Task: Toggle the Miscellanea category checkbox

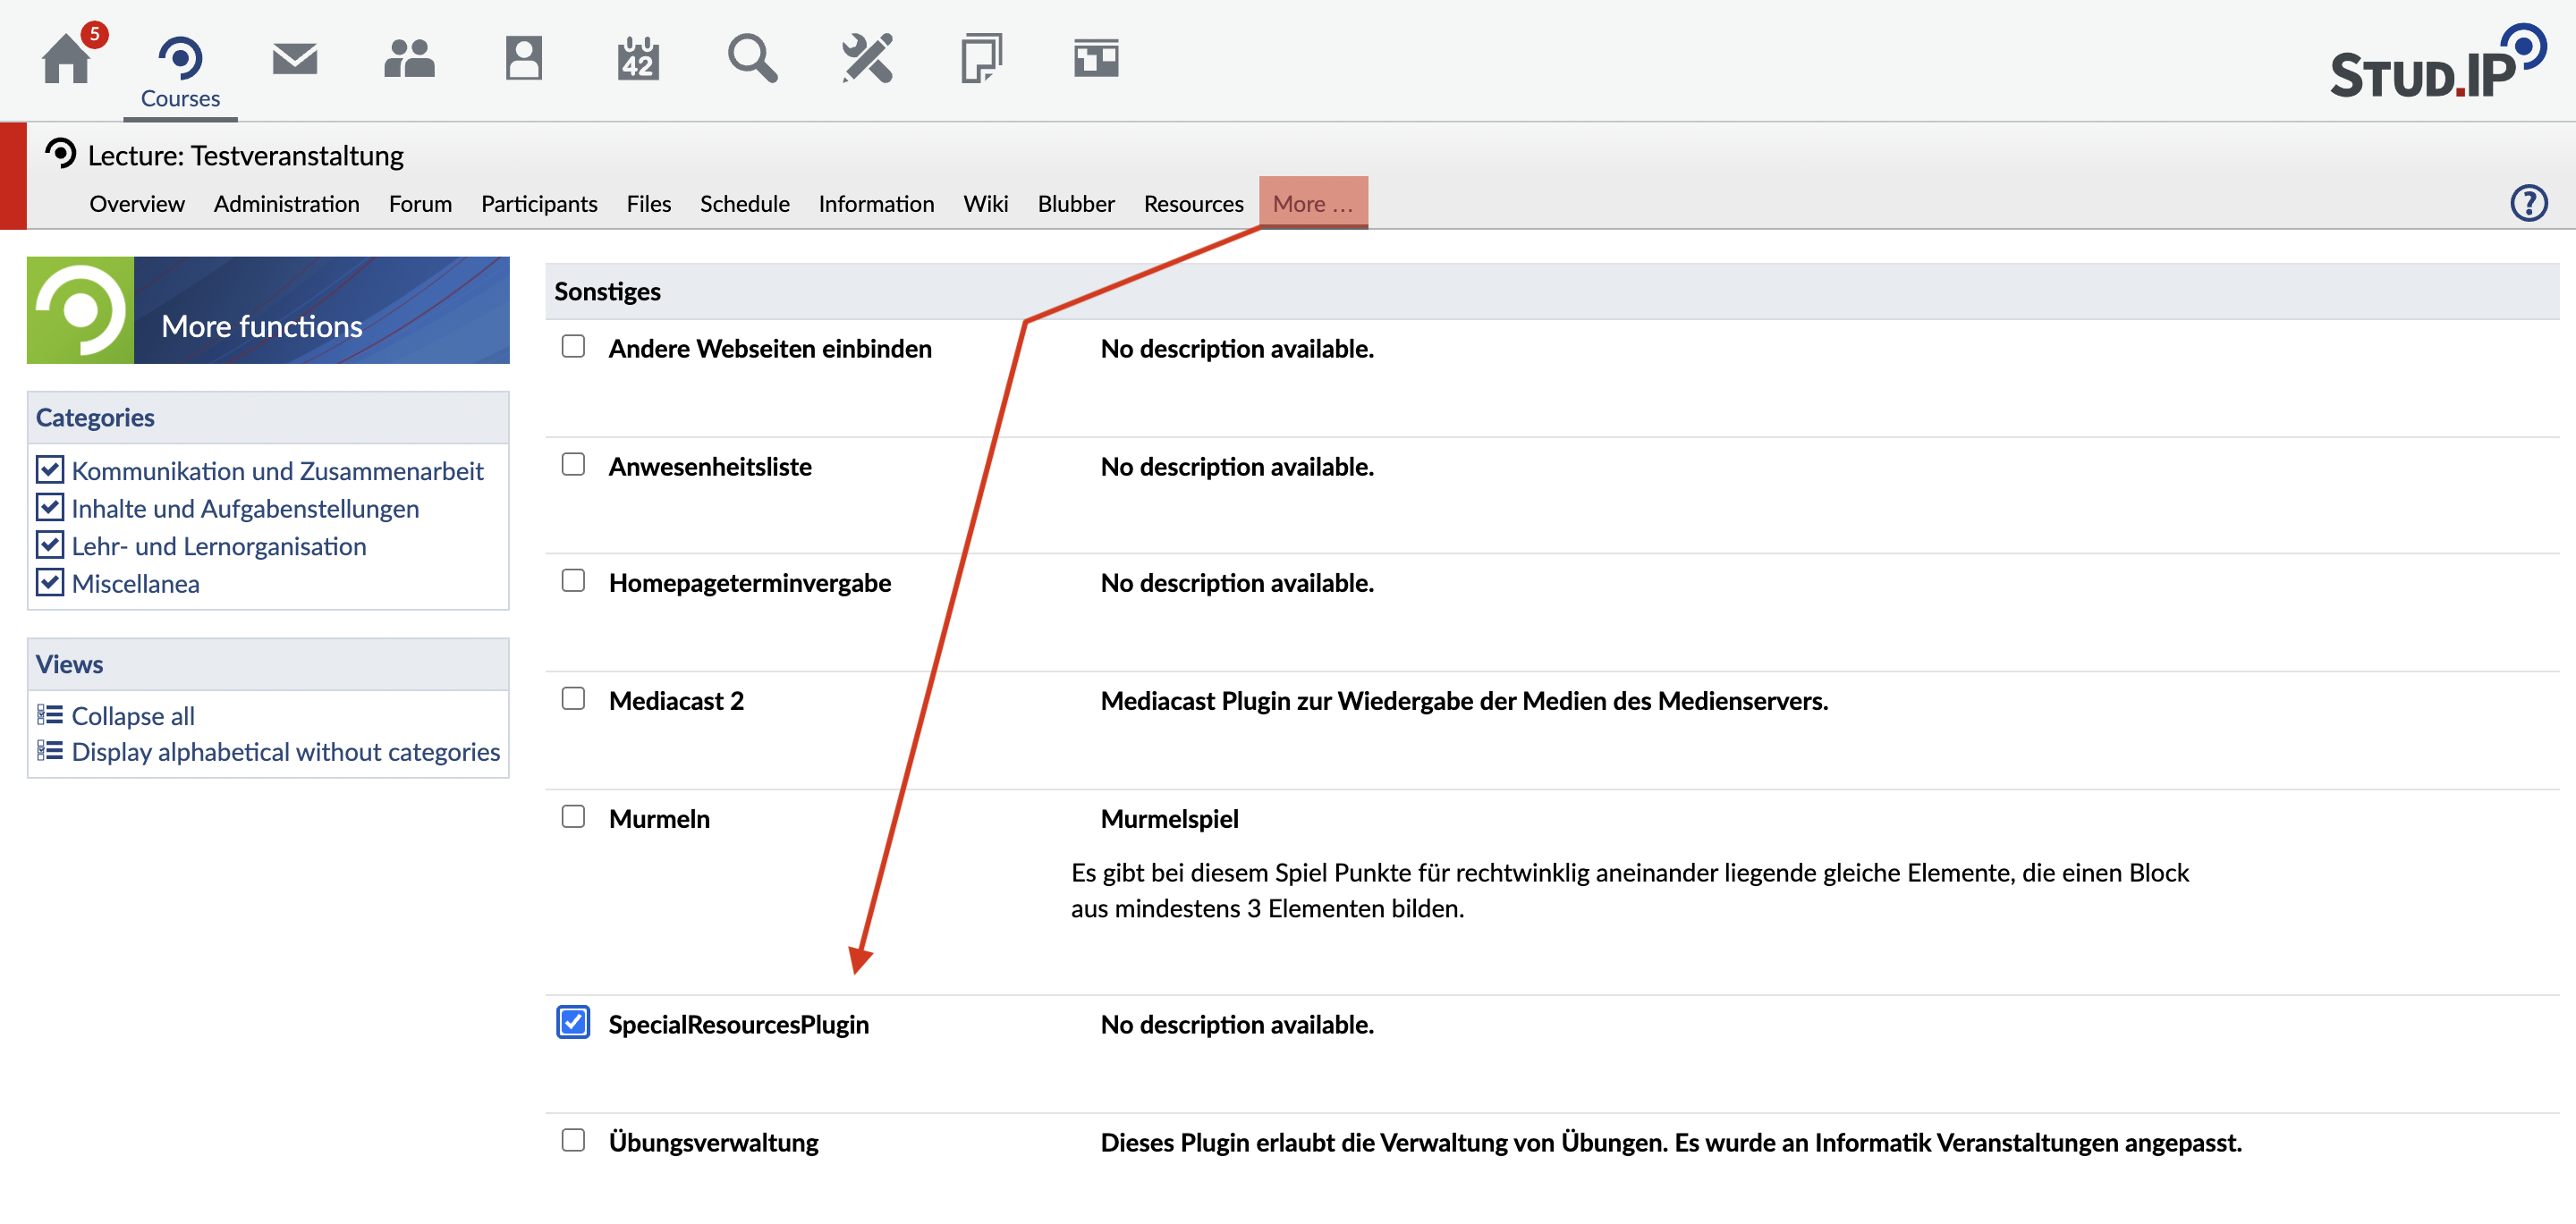Action: tap(50, 582)
